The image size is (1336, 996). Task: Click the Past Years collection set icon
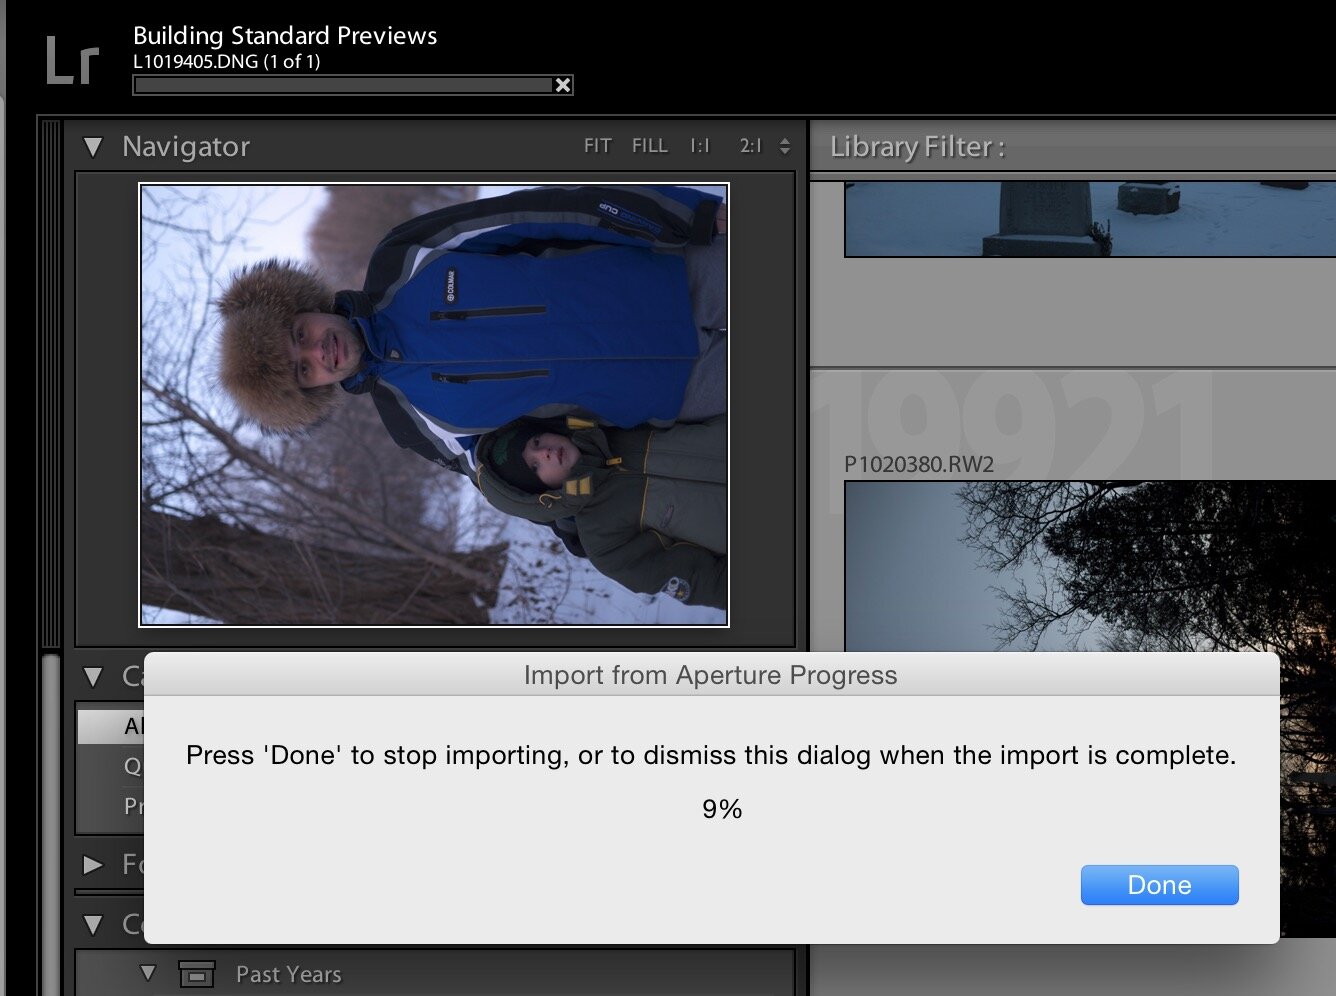click(196, 973)
